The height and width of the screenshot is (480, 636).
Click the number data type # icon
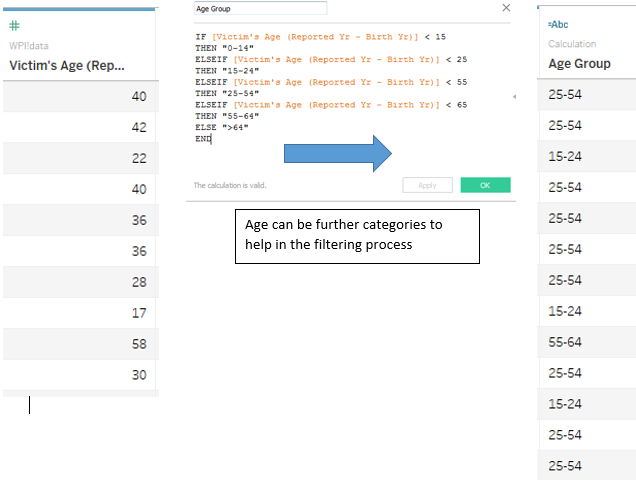pos(14,26)
